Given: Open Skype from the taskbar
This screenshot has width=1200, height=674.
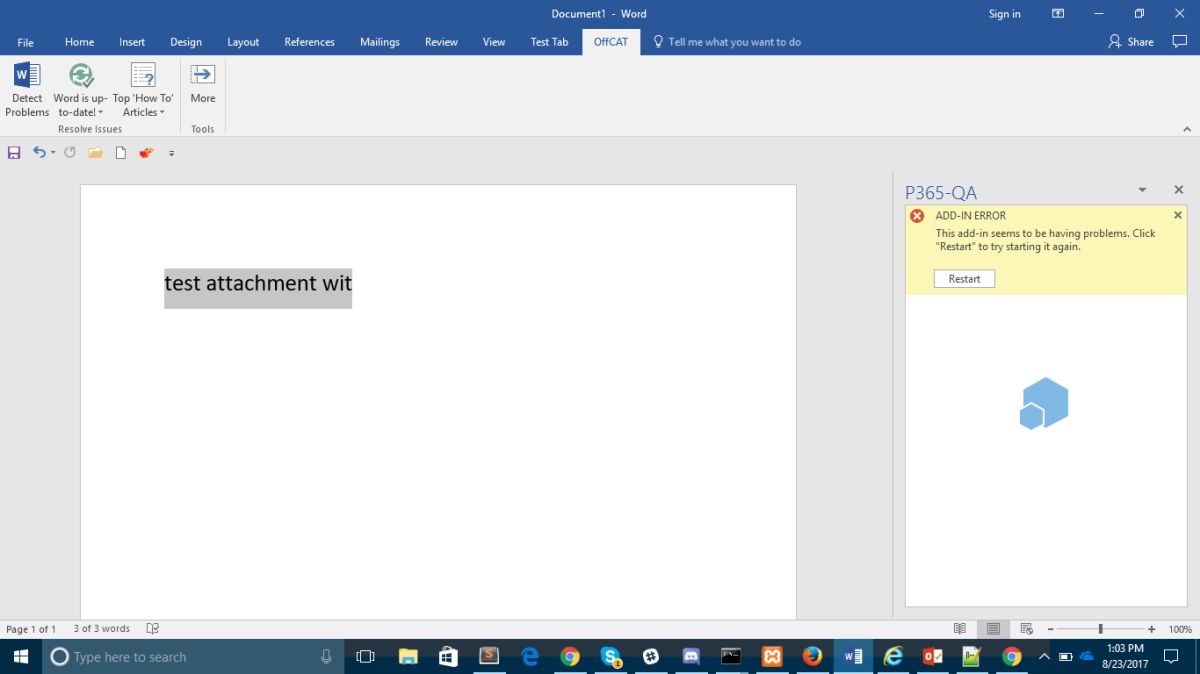Looking at the screenshot, I should [611, 657].
